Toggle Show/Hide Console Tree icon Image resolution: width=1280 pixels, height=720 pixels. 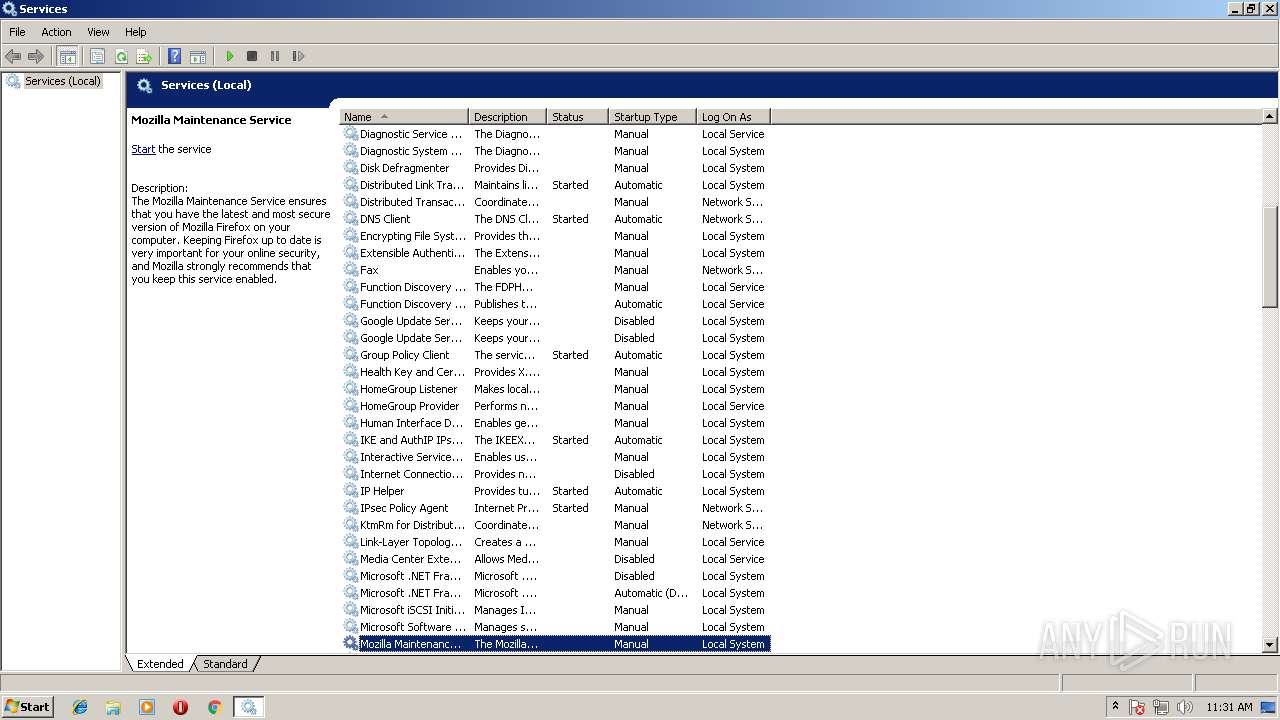[x=68, y=56]
